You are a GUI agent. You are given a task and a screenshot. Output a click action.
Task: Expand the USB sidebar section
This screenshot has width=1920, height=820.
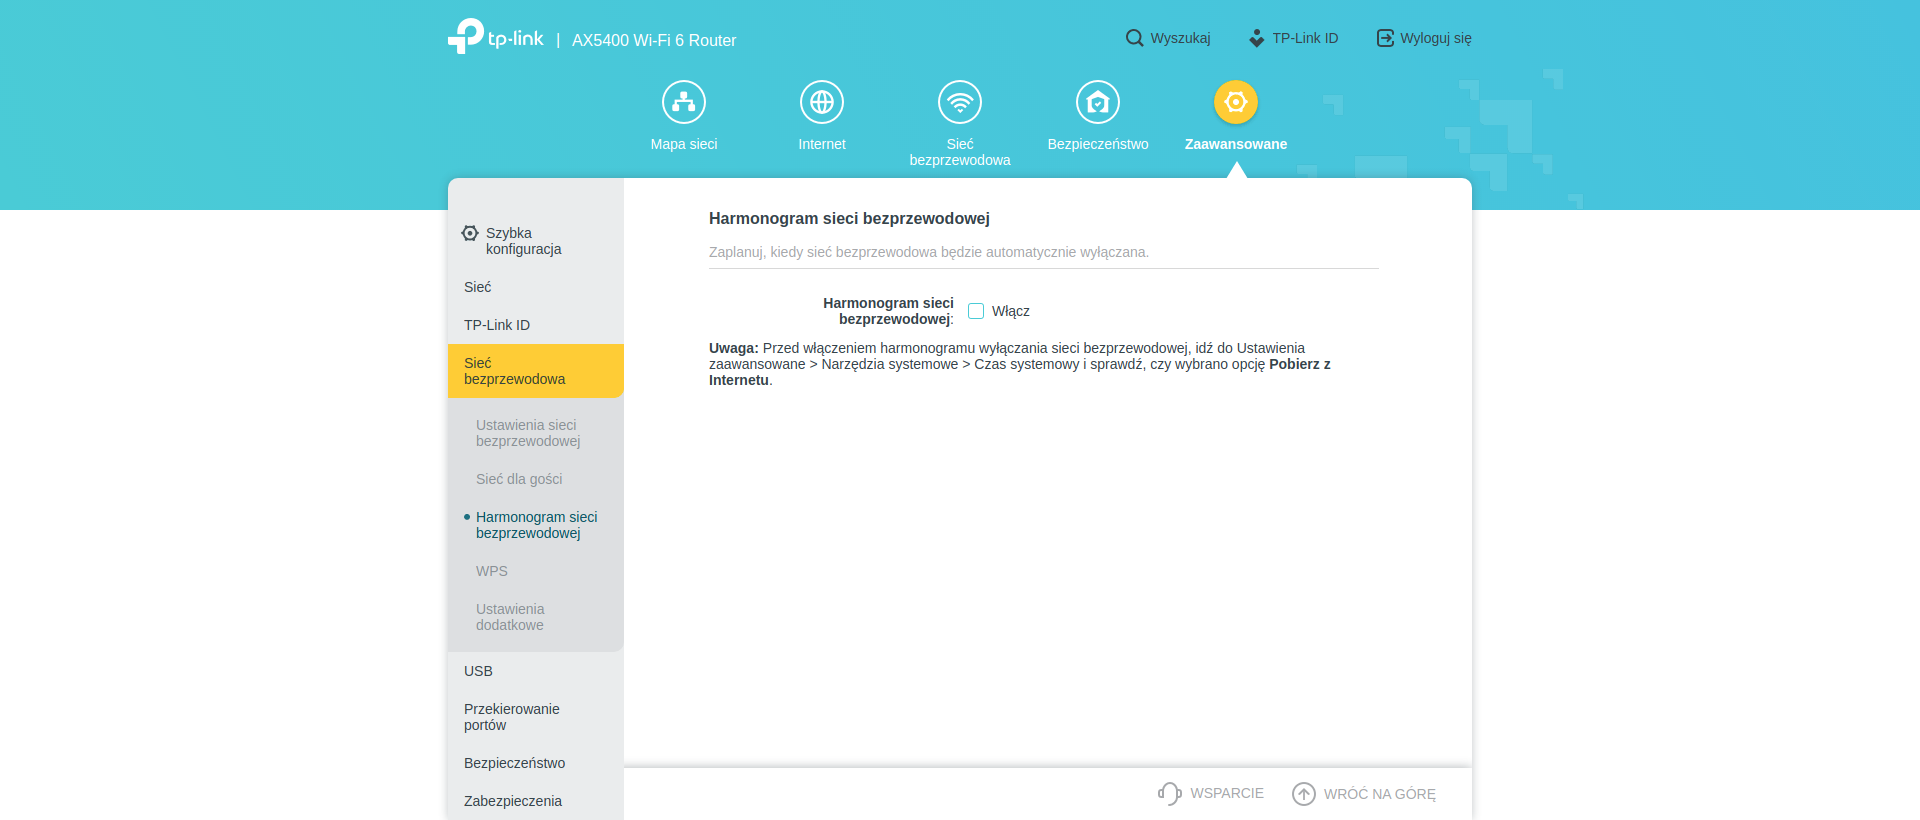tap(478, 671)
